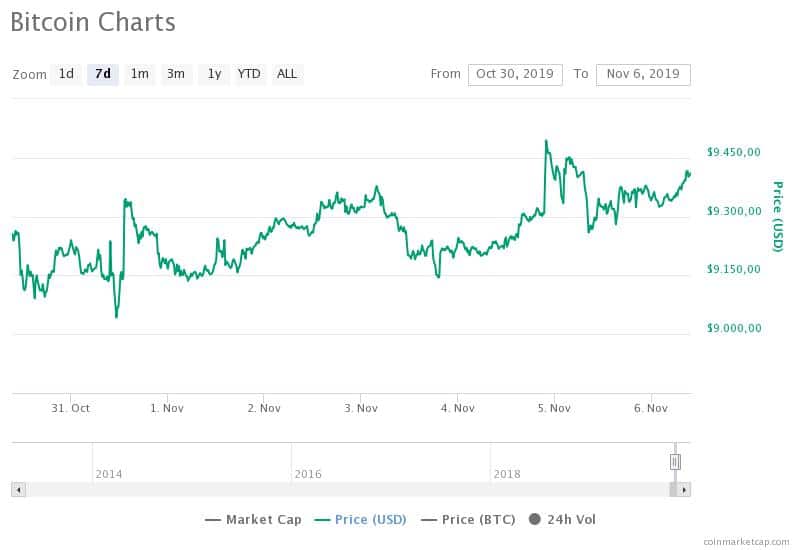
Task: Click the navigator range handle
Action: (x=675, y=462)
